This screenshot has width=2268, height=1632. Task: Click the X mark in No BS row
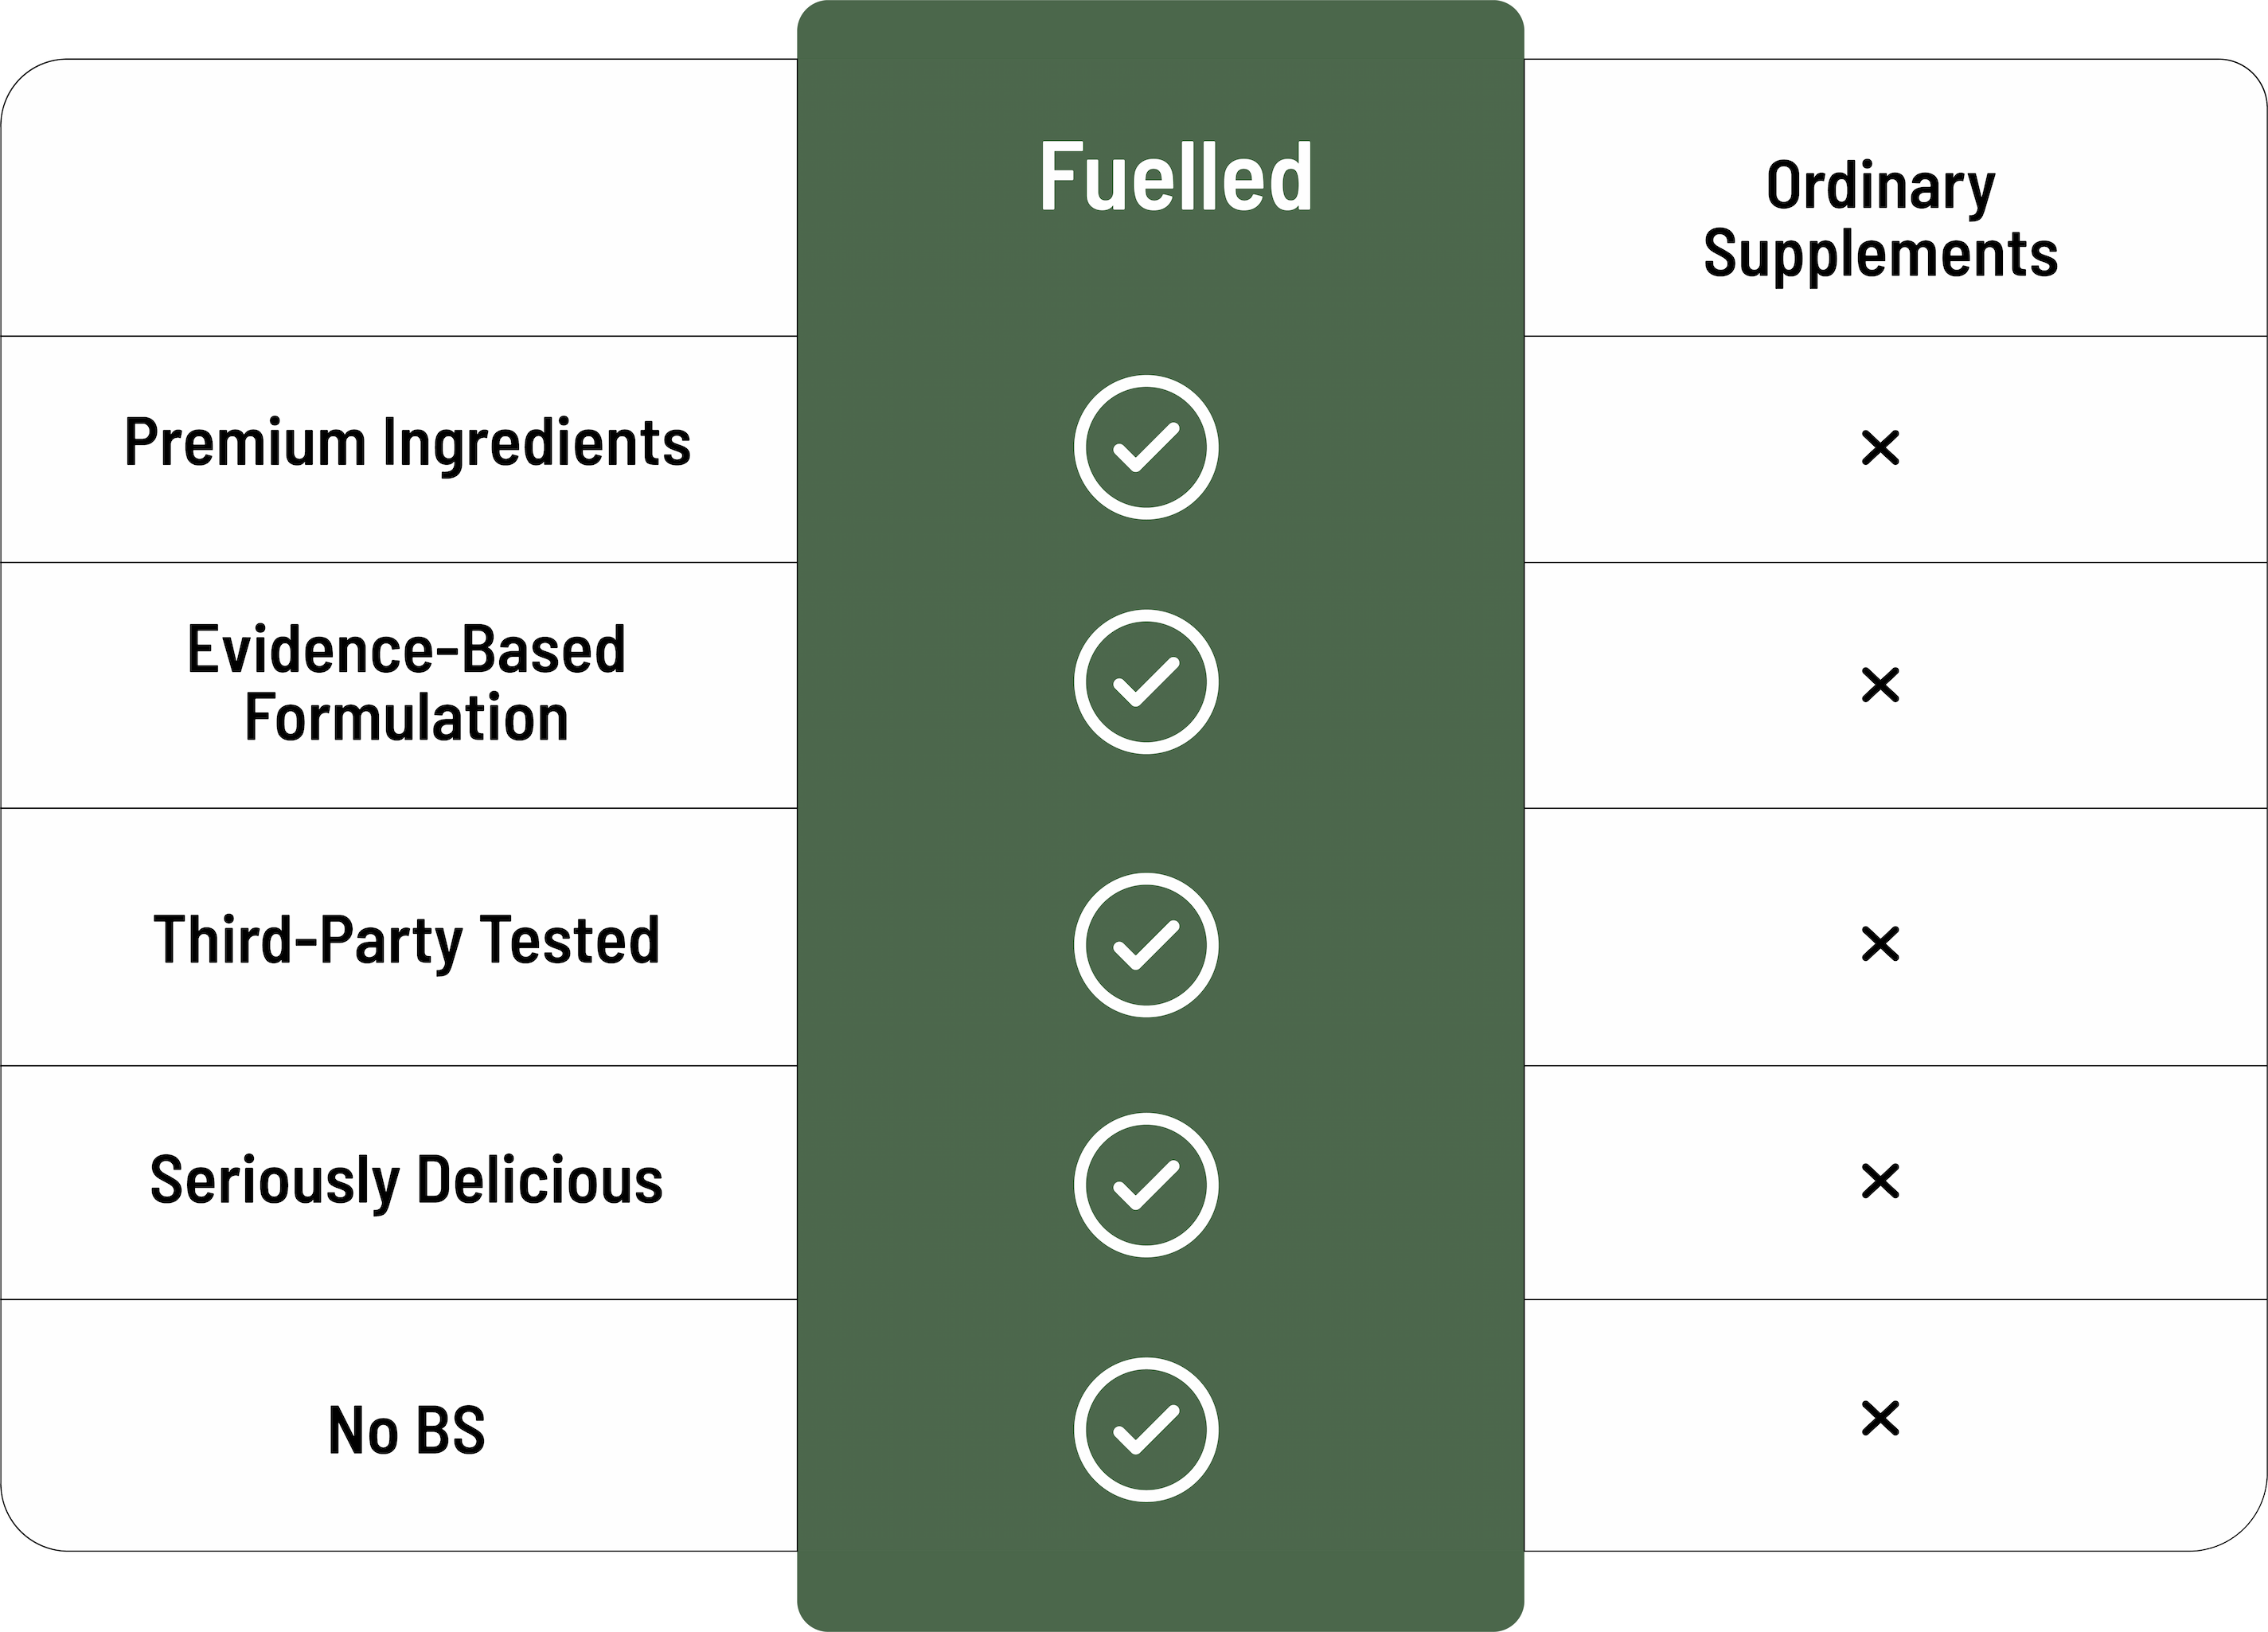click(x=1880, y=1418)
